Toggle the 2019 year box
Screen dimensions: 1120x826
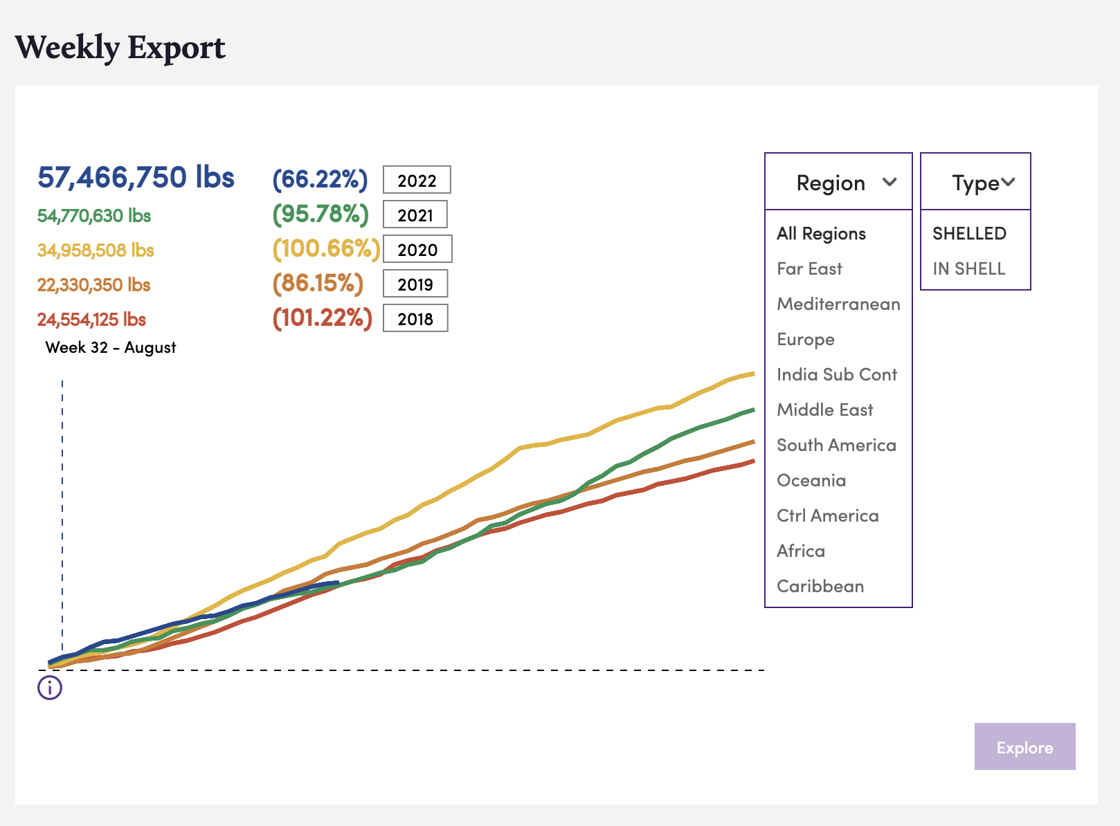pos(415,284)
